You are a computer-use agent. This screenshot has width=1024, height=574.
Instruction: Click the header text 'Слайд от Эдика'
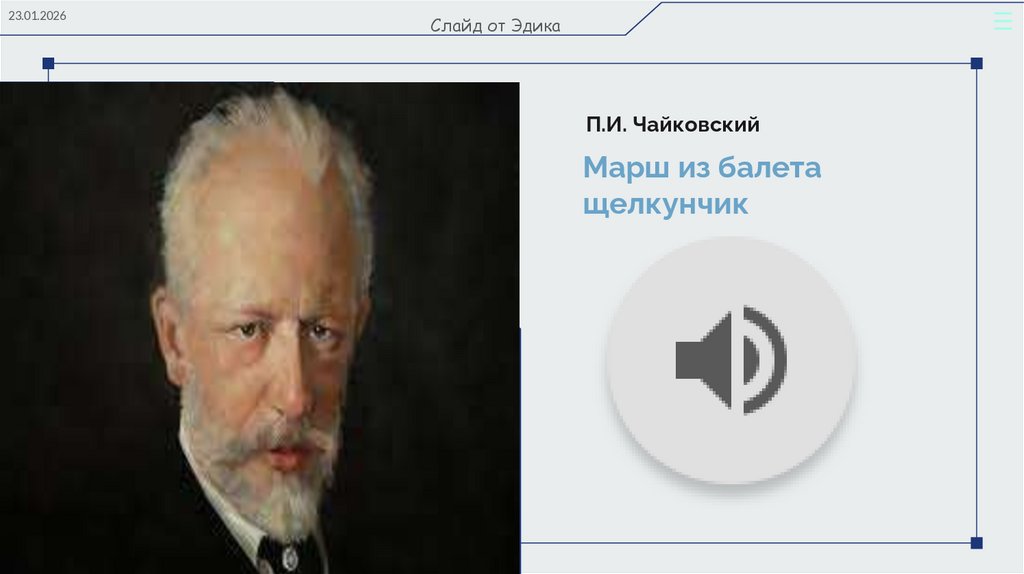pyautogui.click(x=495, y=25)
